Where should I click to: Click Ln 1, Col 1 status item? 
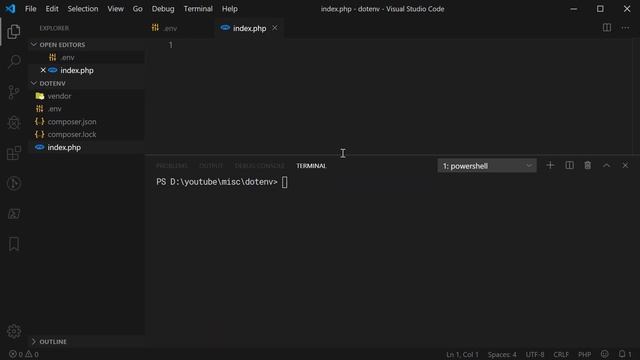coord(462,354)
